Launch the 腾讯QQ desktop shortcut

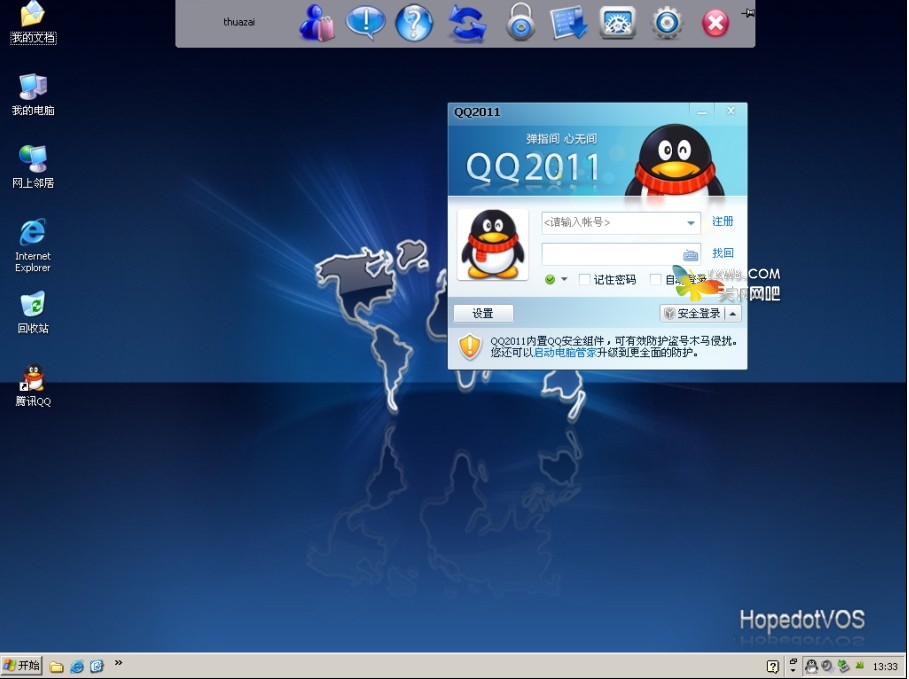pos(33,386)
